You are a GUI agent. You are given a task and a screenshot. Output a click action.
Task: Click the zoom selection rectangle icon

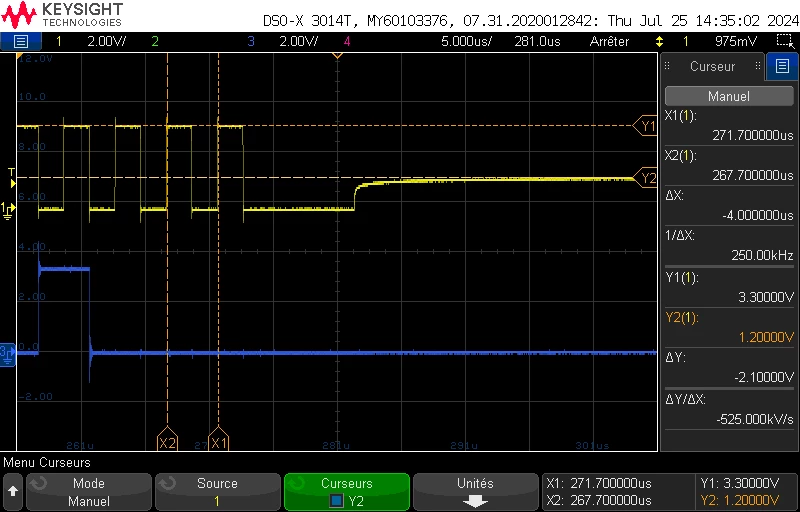783,41
